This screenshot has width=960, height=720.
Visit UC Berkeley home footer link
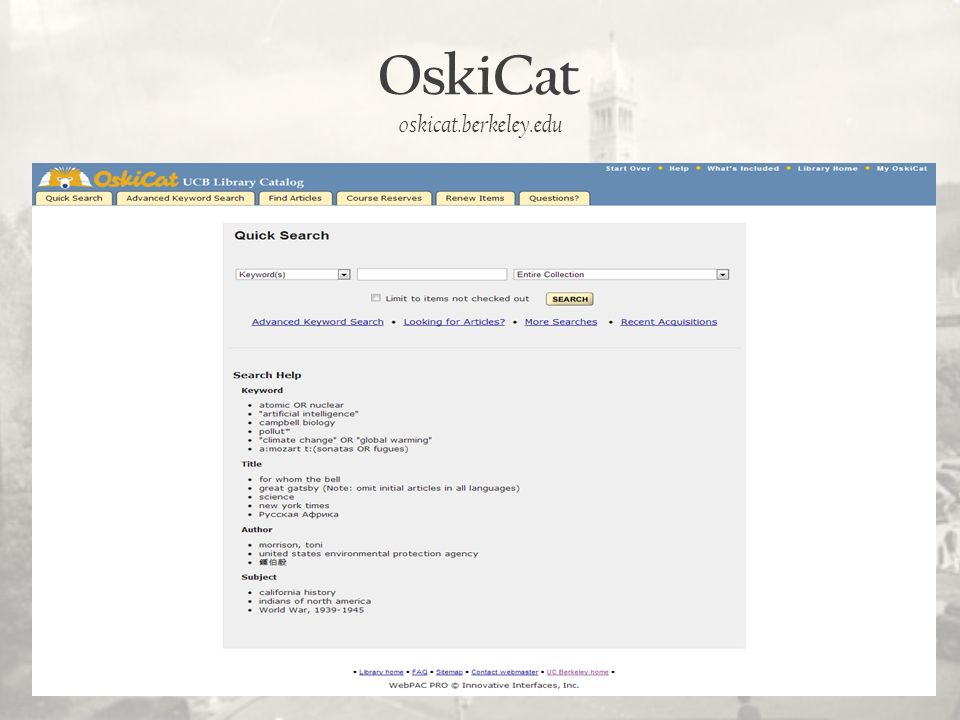577,672
